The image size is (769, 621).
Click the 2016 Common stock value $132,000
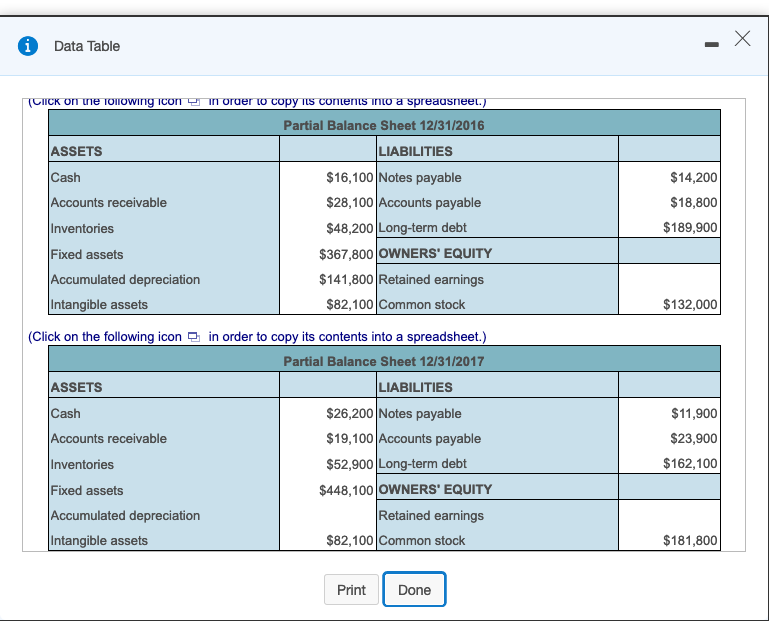(691, 305)
